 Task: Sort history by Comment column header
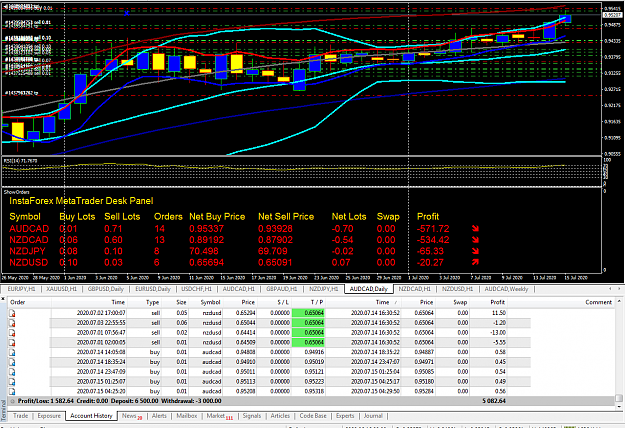tap(598, 302)
